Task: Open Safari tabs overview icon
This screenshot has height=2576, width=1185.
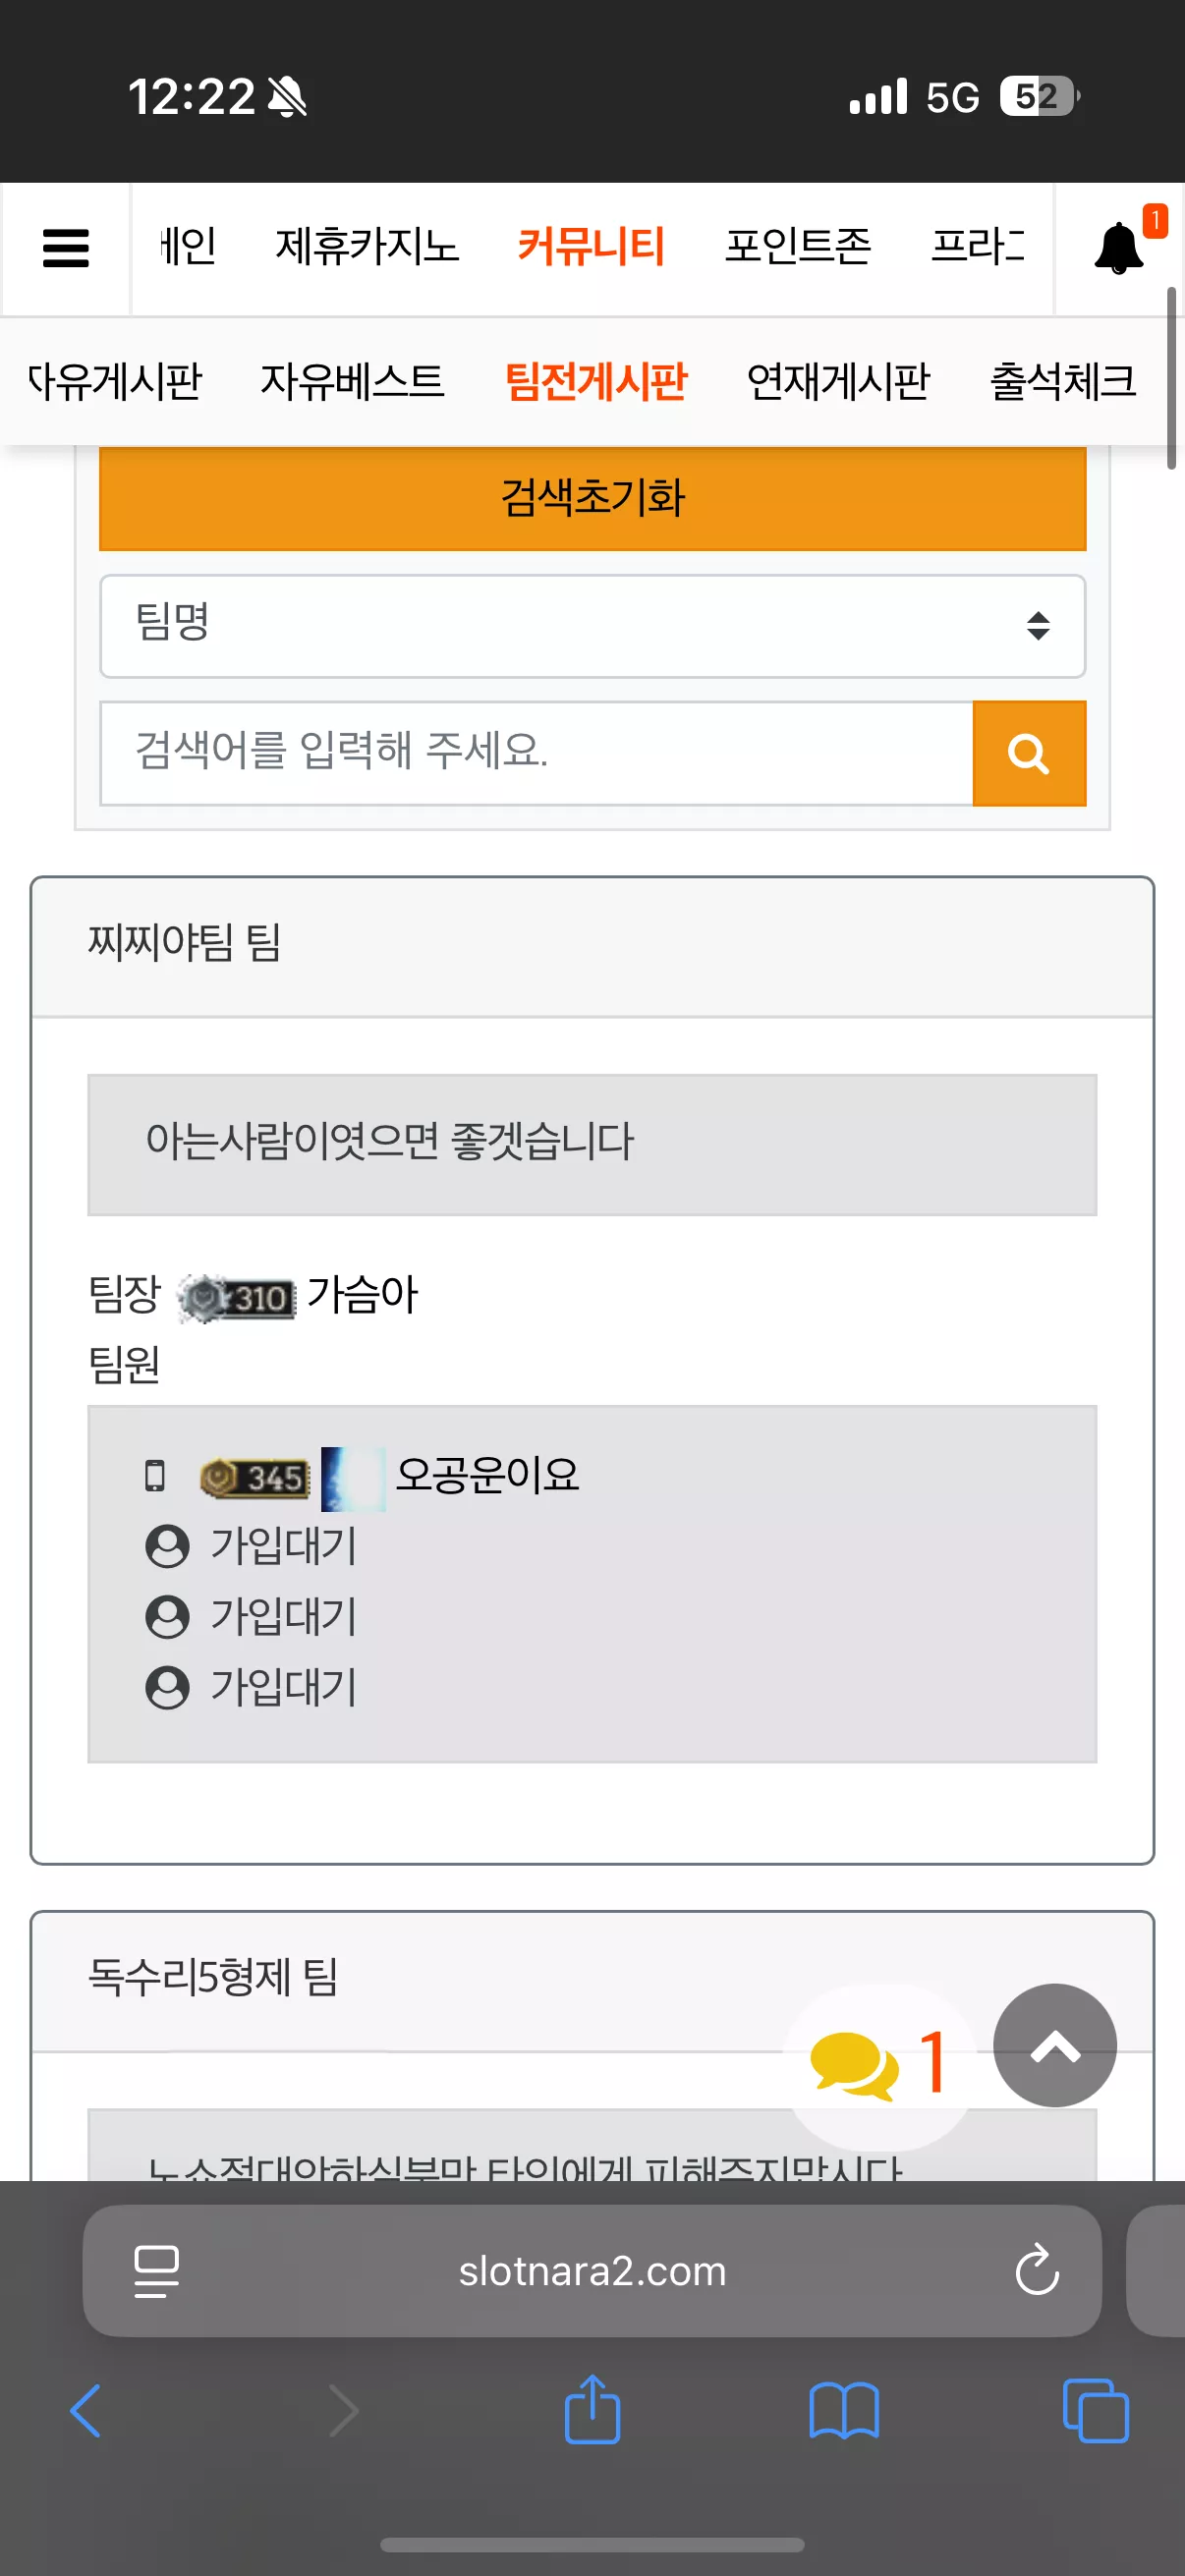Action: coord(1095,2412)
